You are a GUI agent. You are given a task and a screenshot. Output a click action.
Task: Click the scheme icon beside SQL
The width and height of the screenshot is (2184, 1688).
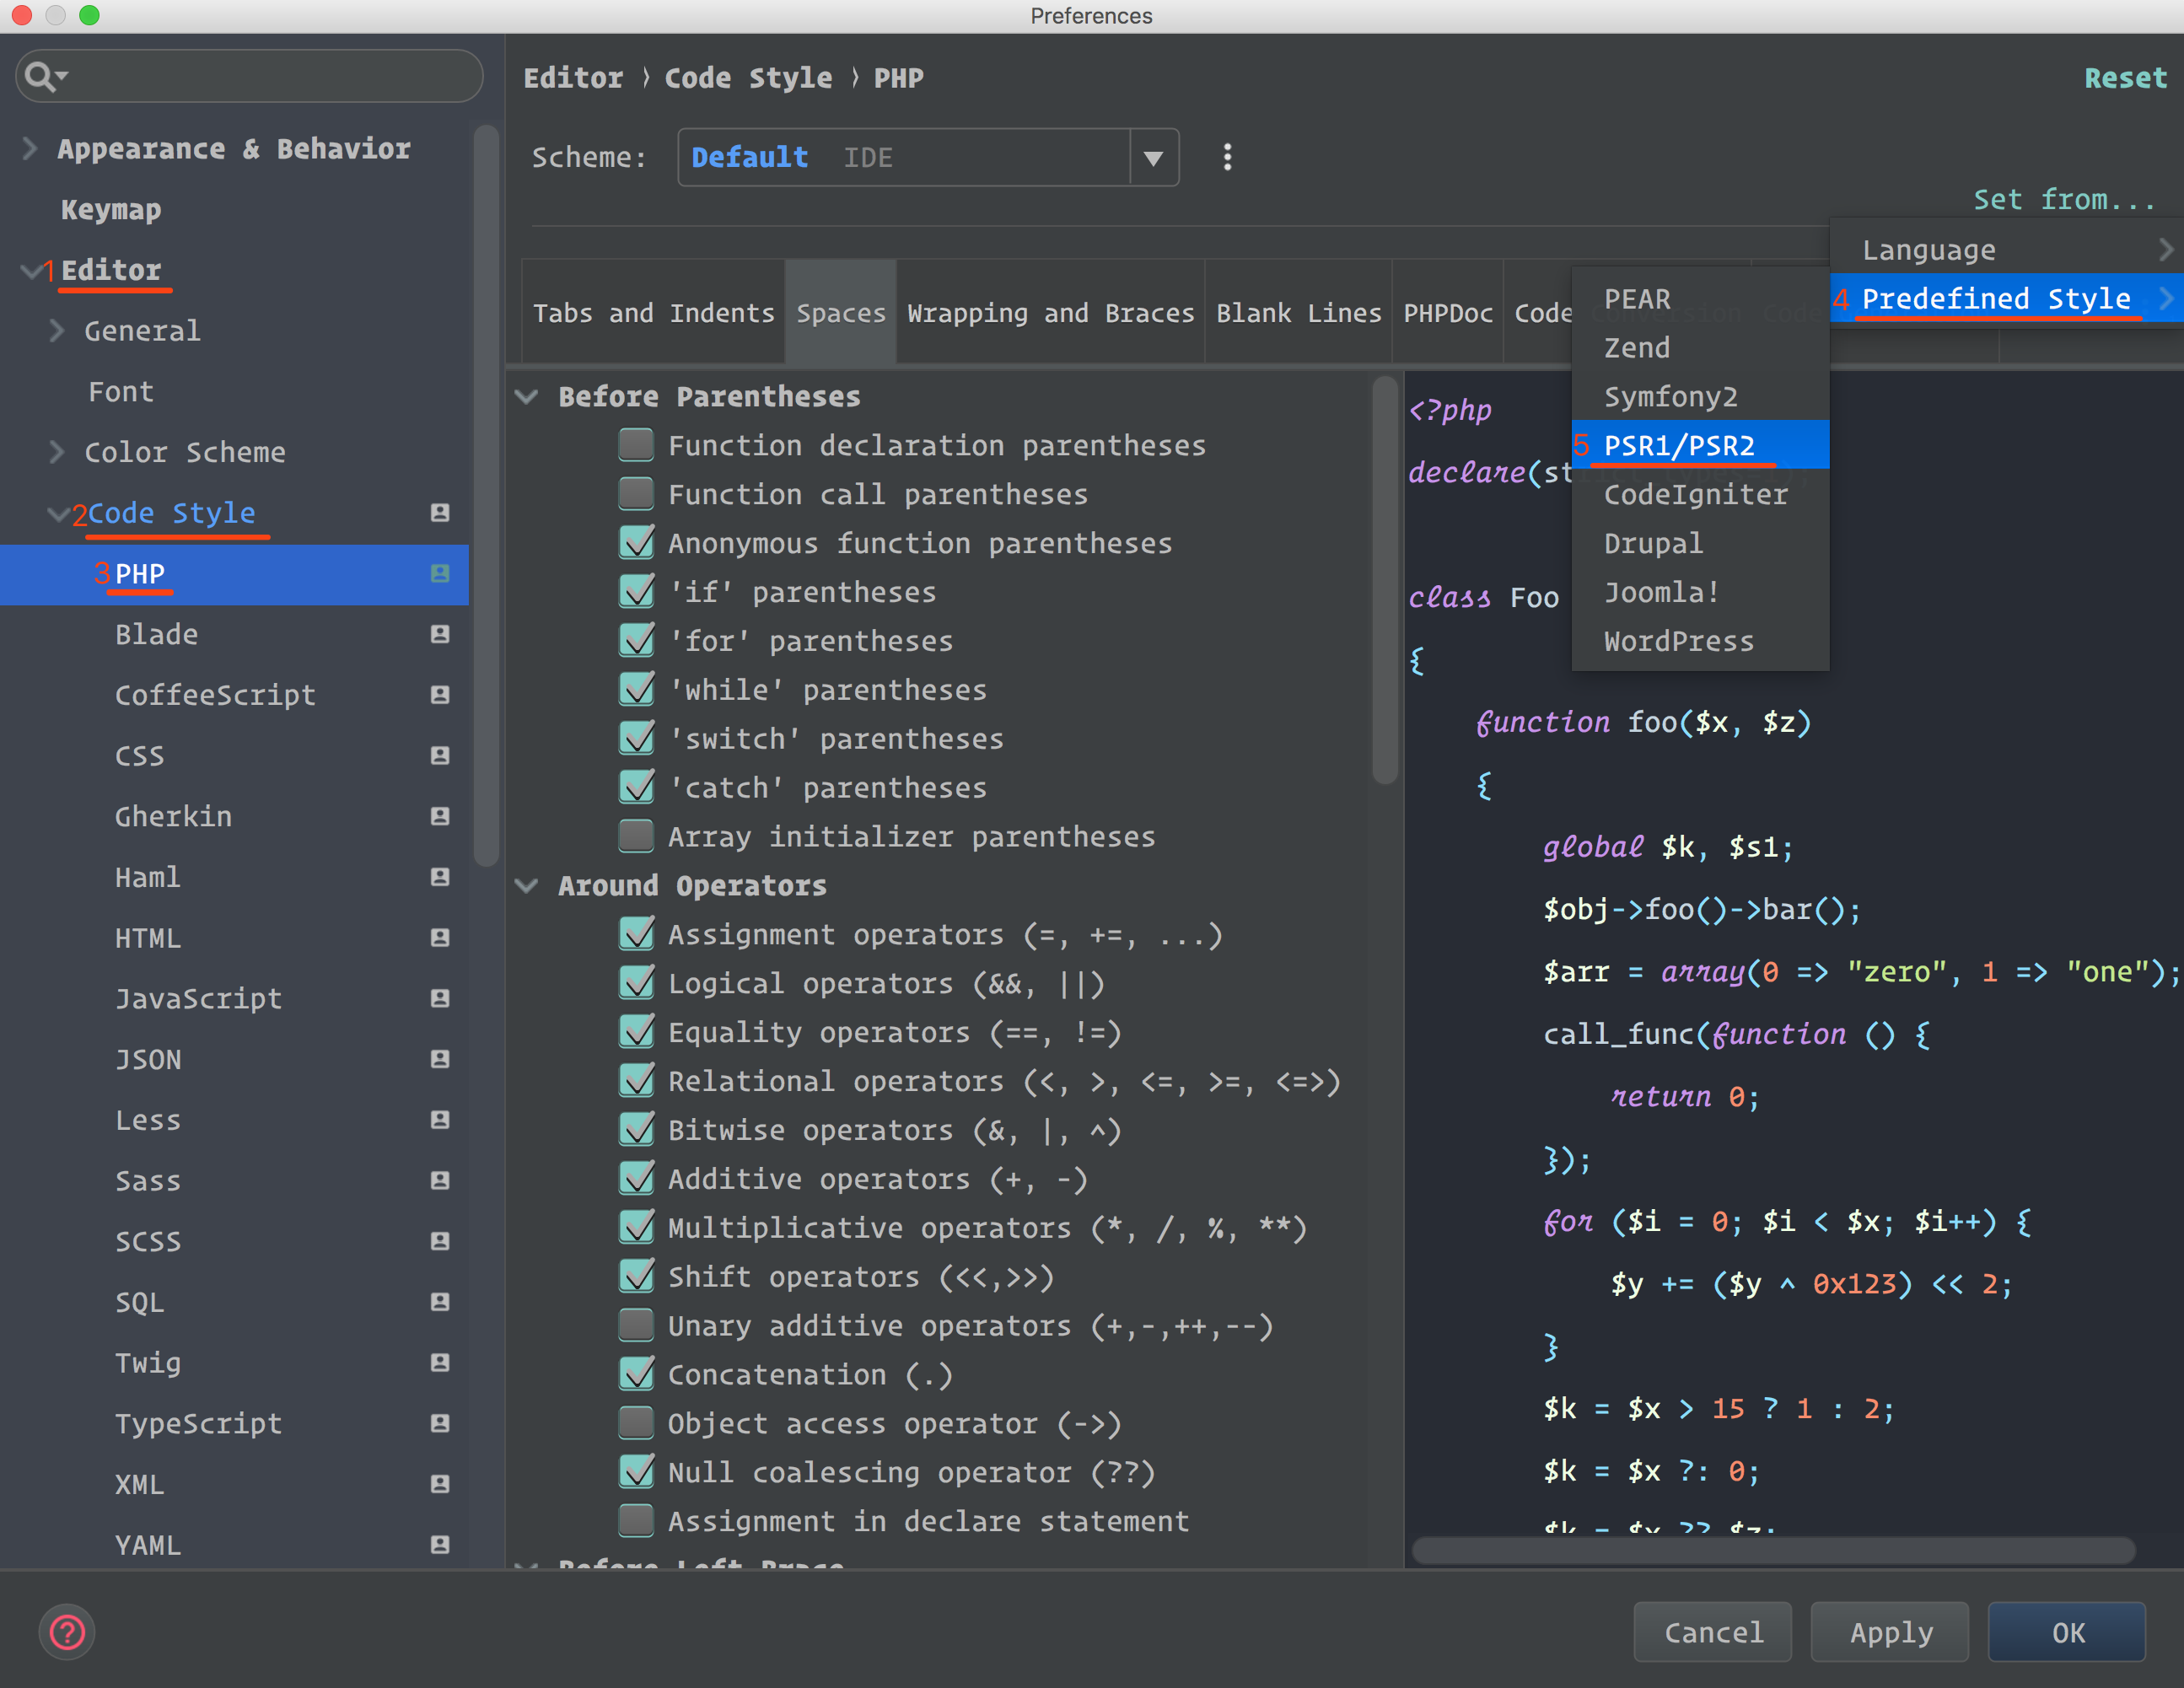coord(440,1302)
